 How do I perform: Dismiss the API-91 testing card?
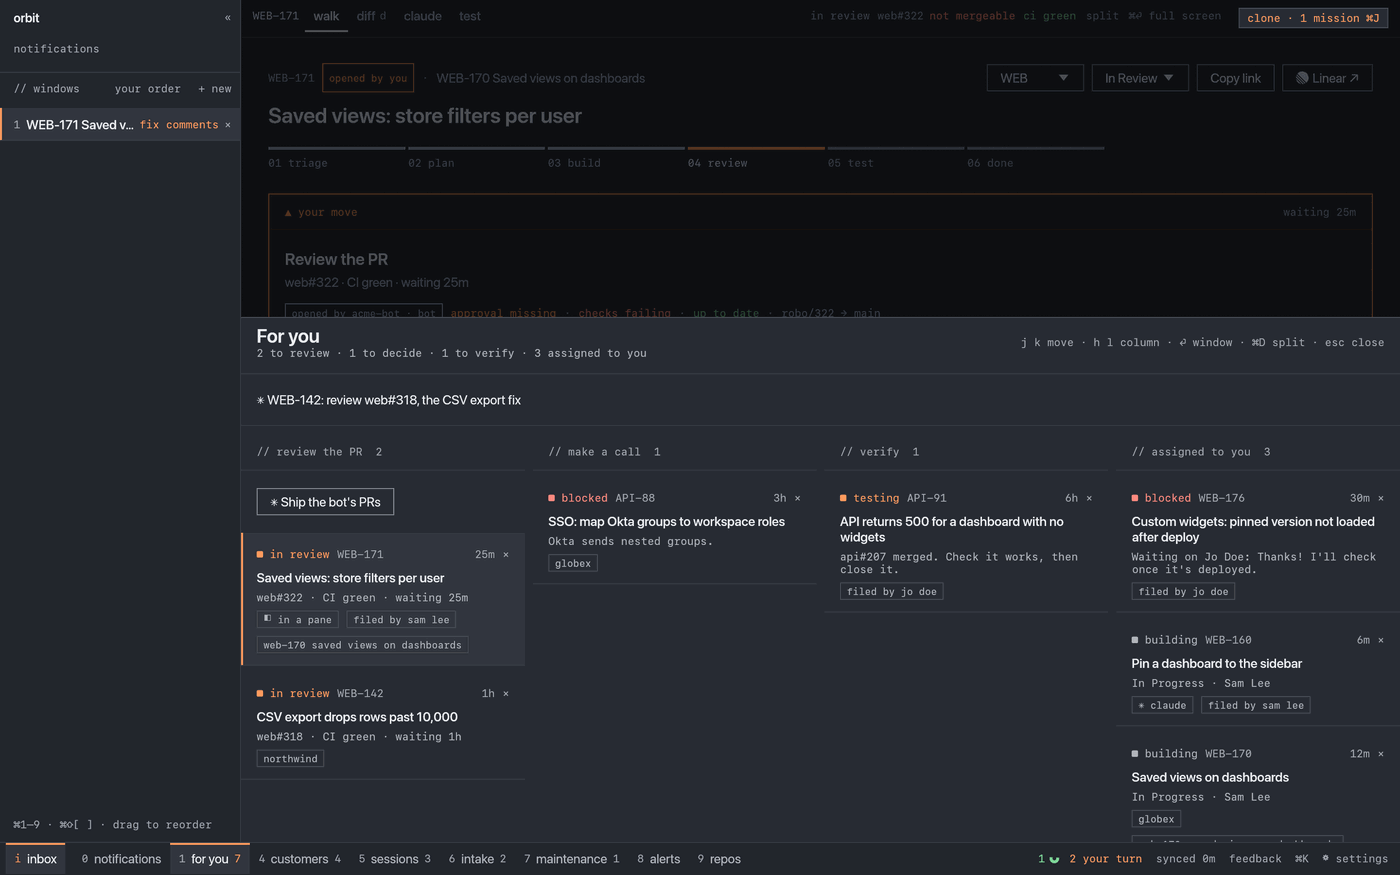pyautogui.click(x=1089, y=498)
